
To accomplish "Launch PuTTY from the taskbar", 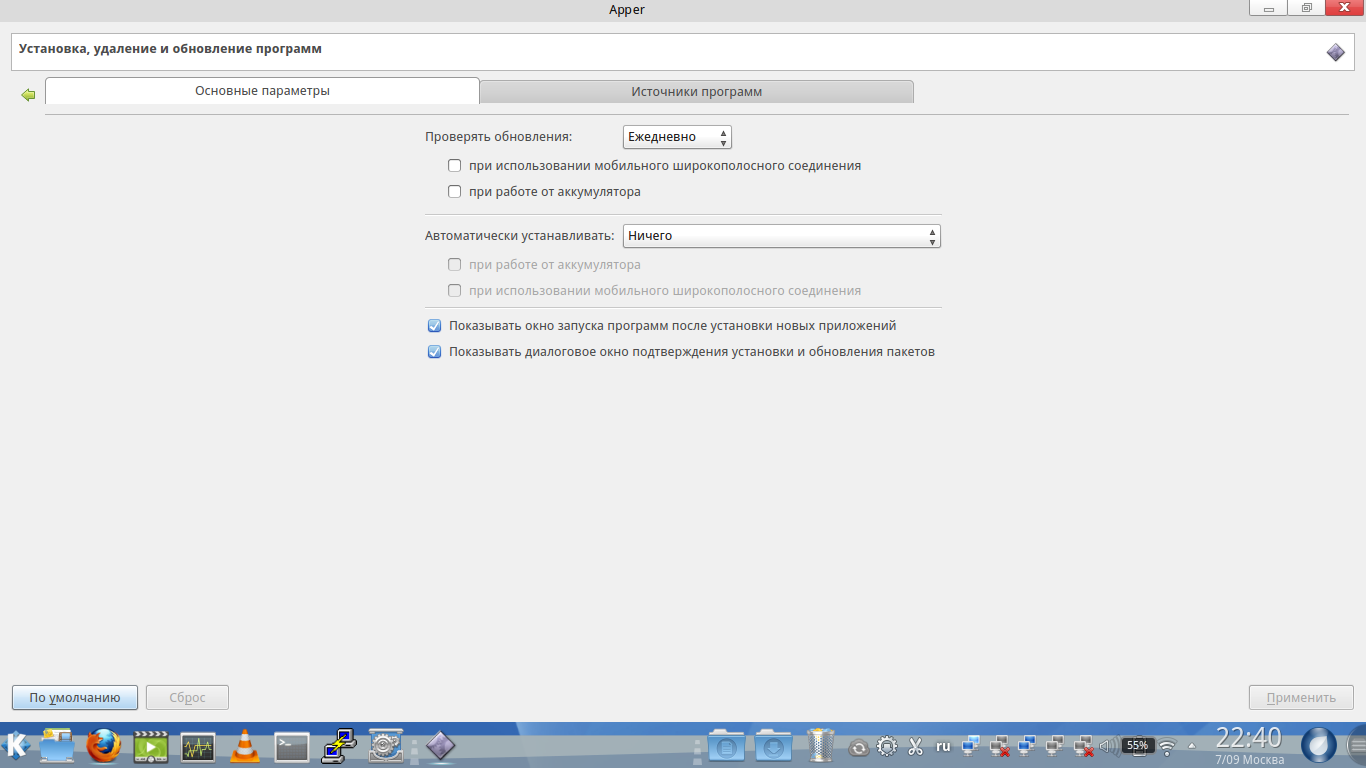I will click(x=339, y=745).
